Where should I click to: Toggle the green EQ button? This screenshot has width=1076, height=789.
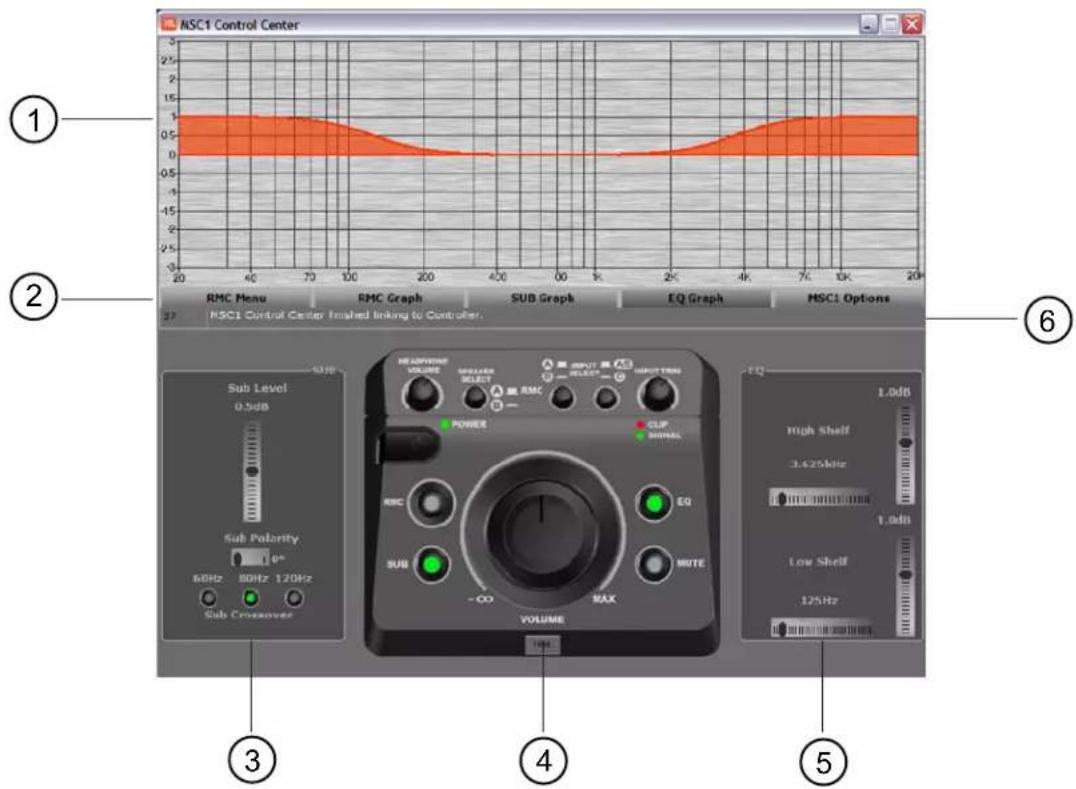pos(655,504)
